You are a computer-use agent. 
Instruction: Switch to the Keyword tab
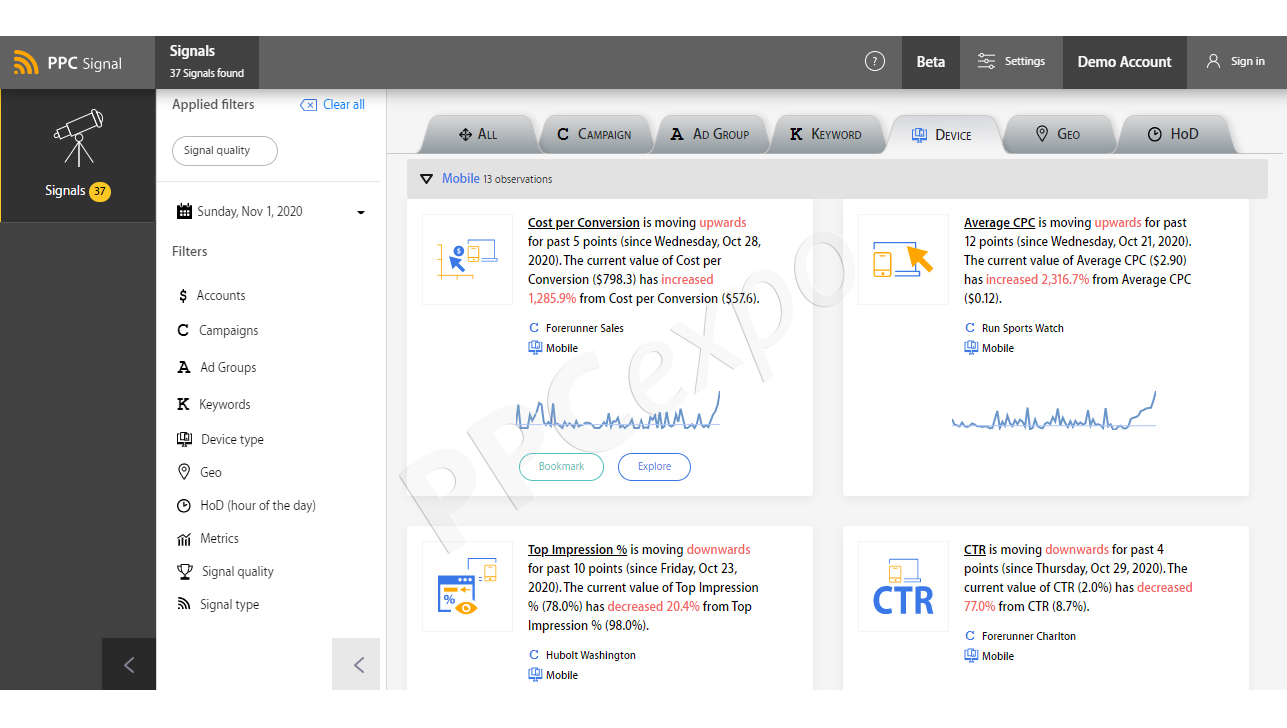tap(825, 134)
